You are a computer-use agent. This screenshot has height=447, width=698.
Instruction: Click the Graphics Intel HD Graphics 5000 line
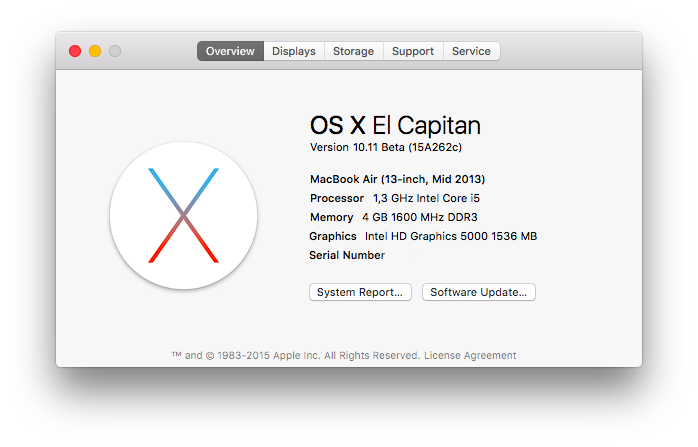[x=423, y=236]
